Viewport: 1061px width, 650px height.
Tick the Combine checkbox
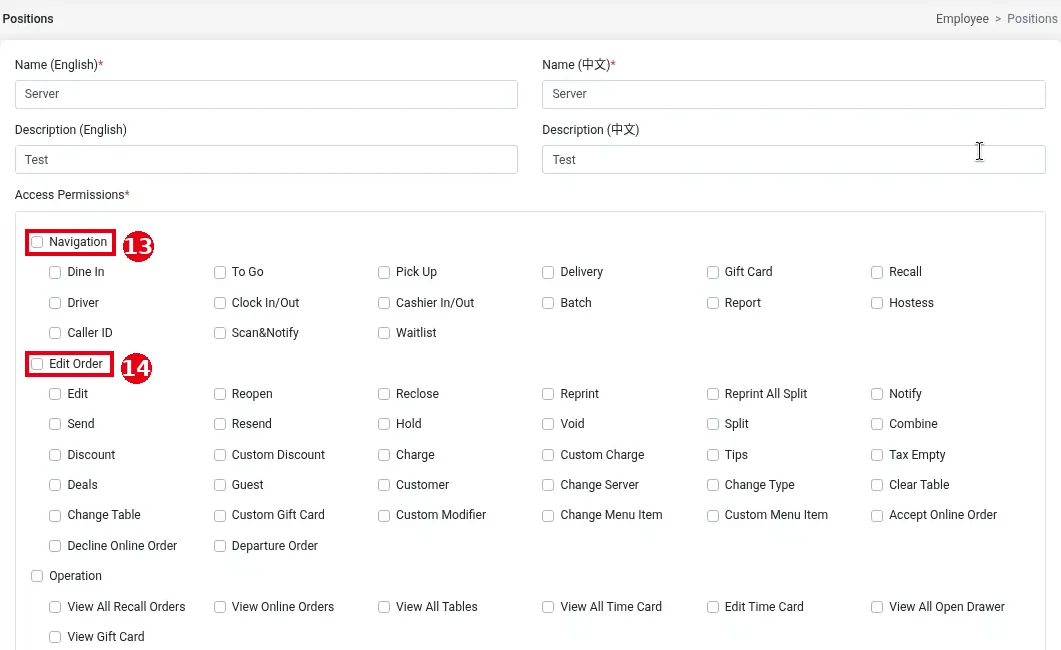(x=877, y=424)
